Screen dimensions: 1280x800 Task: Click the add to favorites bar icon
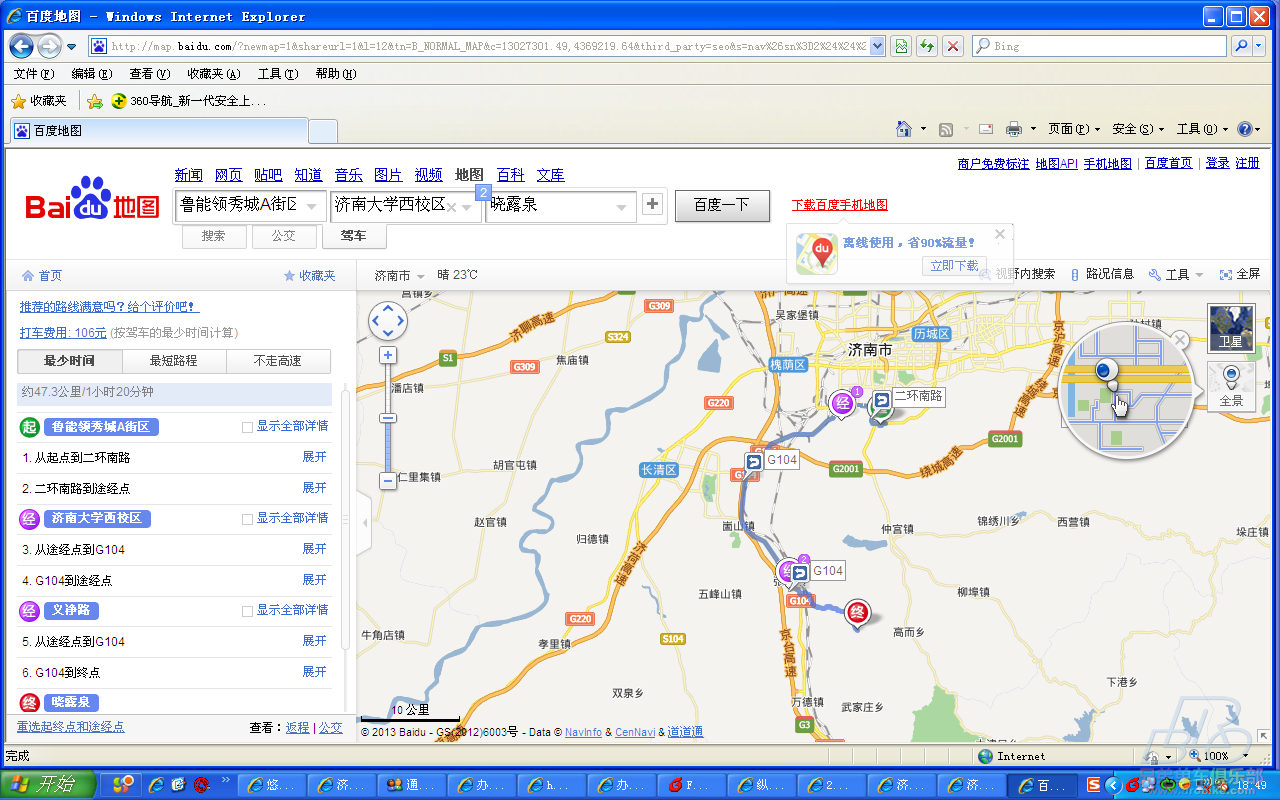click(x=95, y=101)
